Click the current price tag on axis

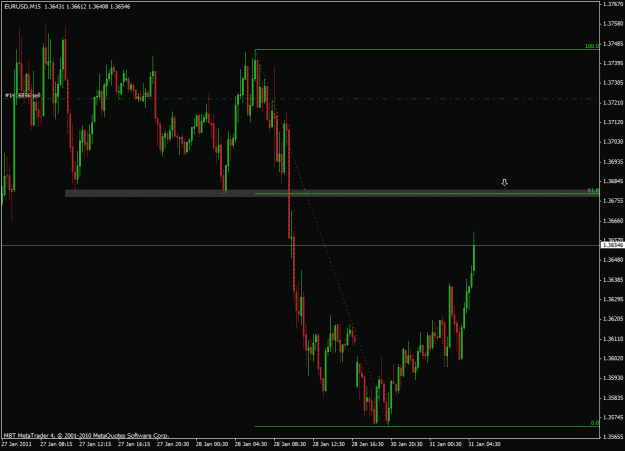613,245
